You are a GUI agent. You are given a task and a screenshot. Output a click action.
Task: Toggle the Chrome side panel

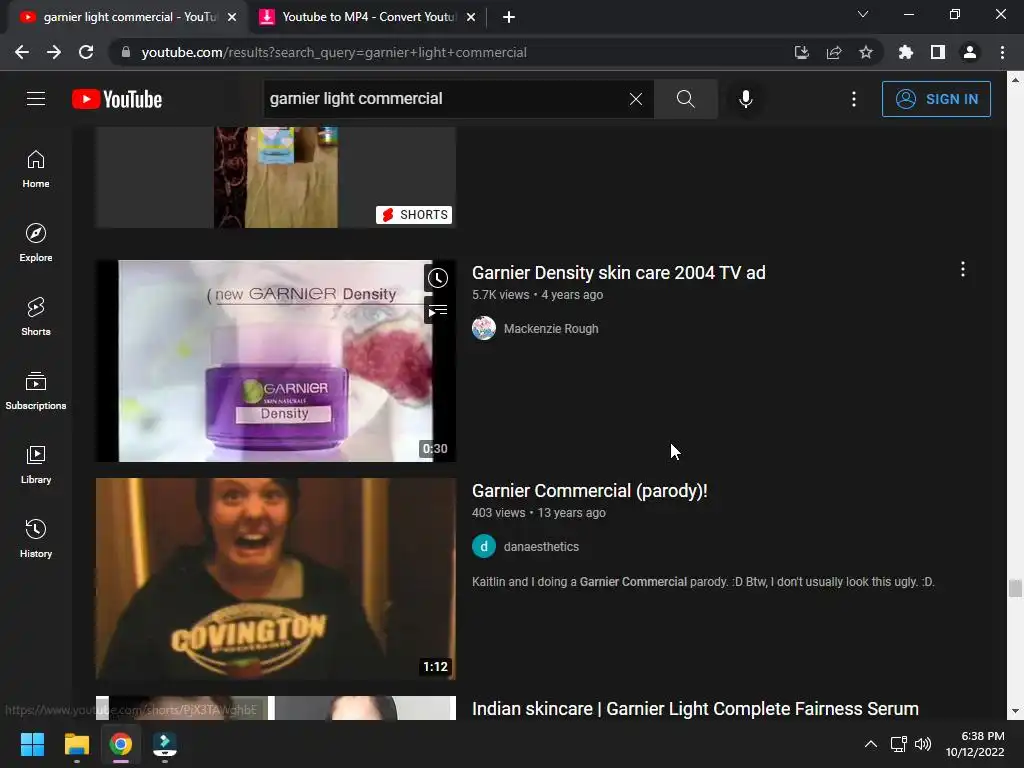pos(938,52)
